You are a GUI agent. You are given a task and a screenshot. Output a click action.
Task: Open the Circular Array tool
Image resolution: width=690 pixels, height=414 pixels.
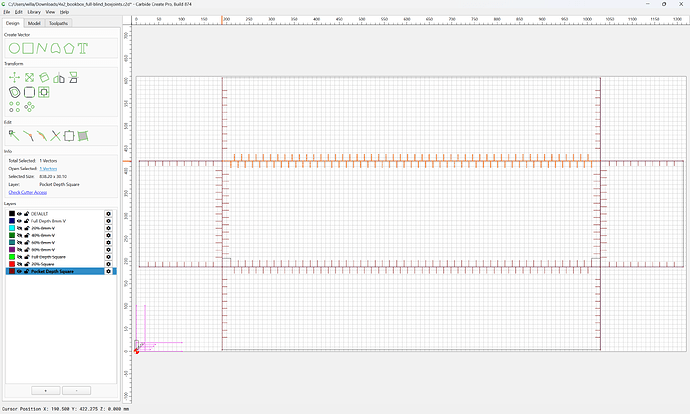point(29,107)
